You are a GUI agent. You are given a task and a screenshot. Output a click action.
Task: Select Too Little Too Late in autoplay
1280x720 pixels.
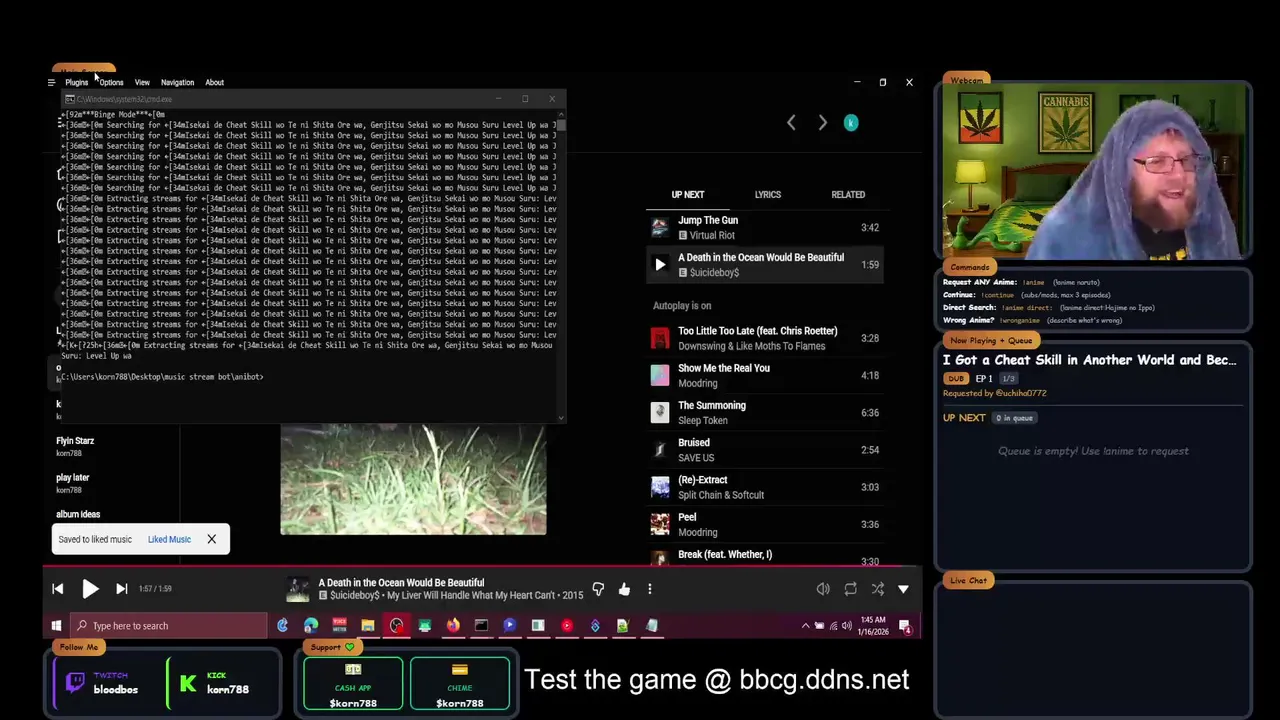(x=765, y=338)
